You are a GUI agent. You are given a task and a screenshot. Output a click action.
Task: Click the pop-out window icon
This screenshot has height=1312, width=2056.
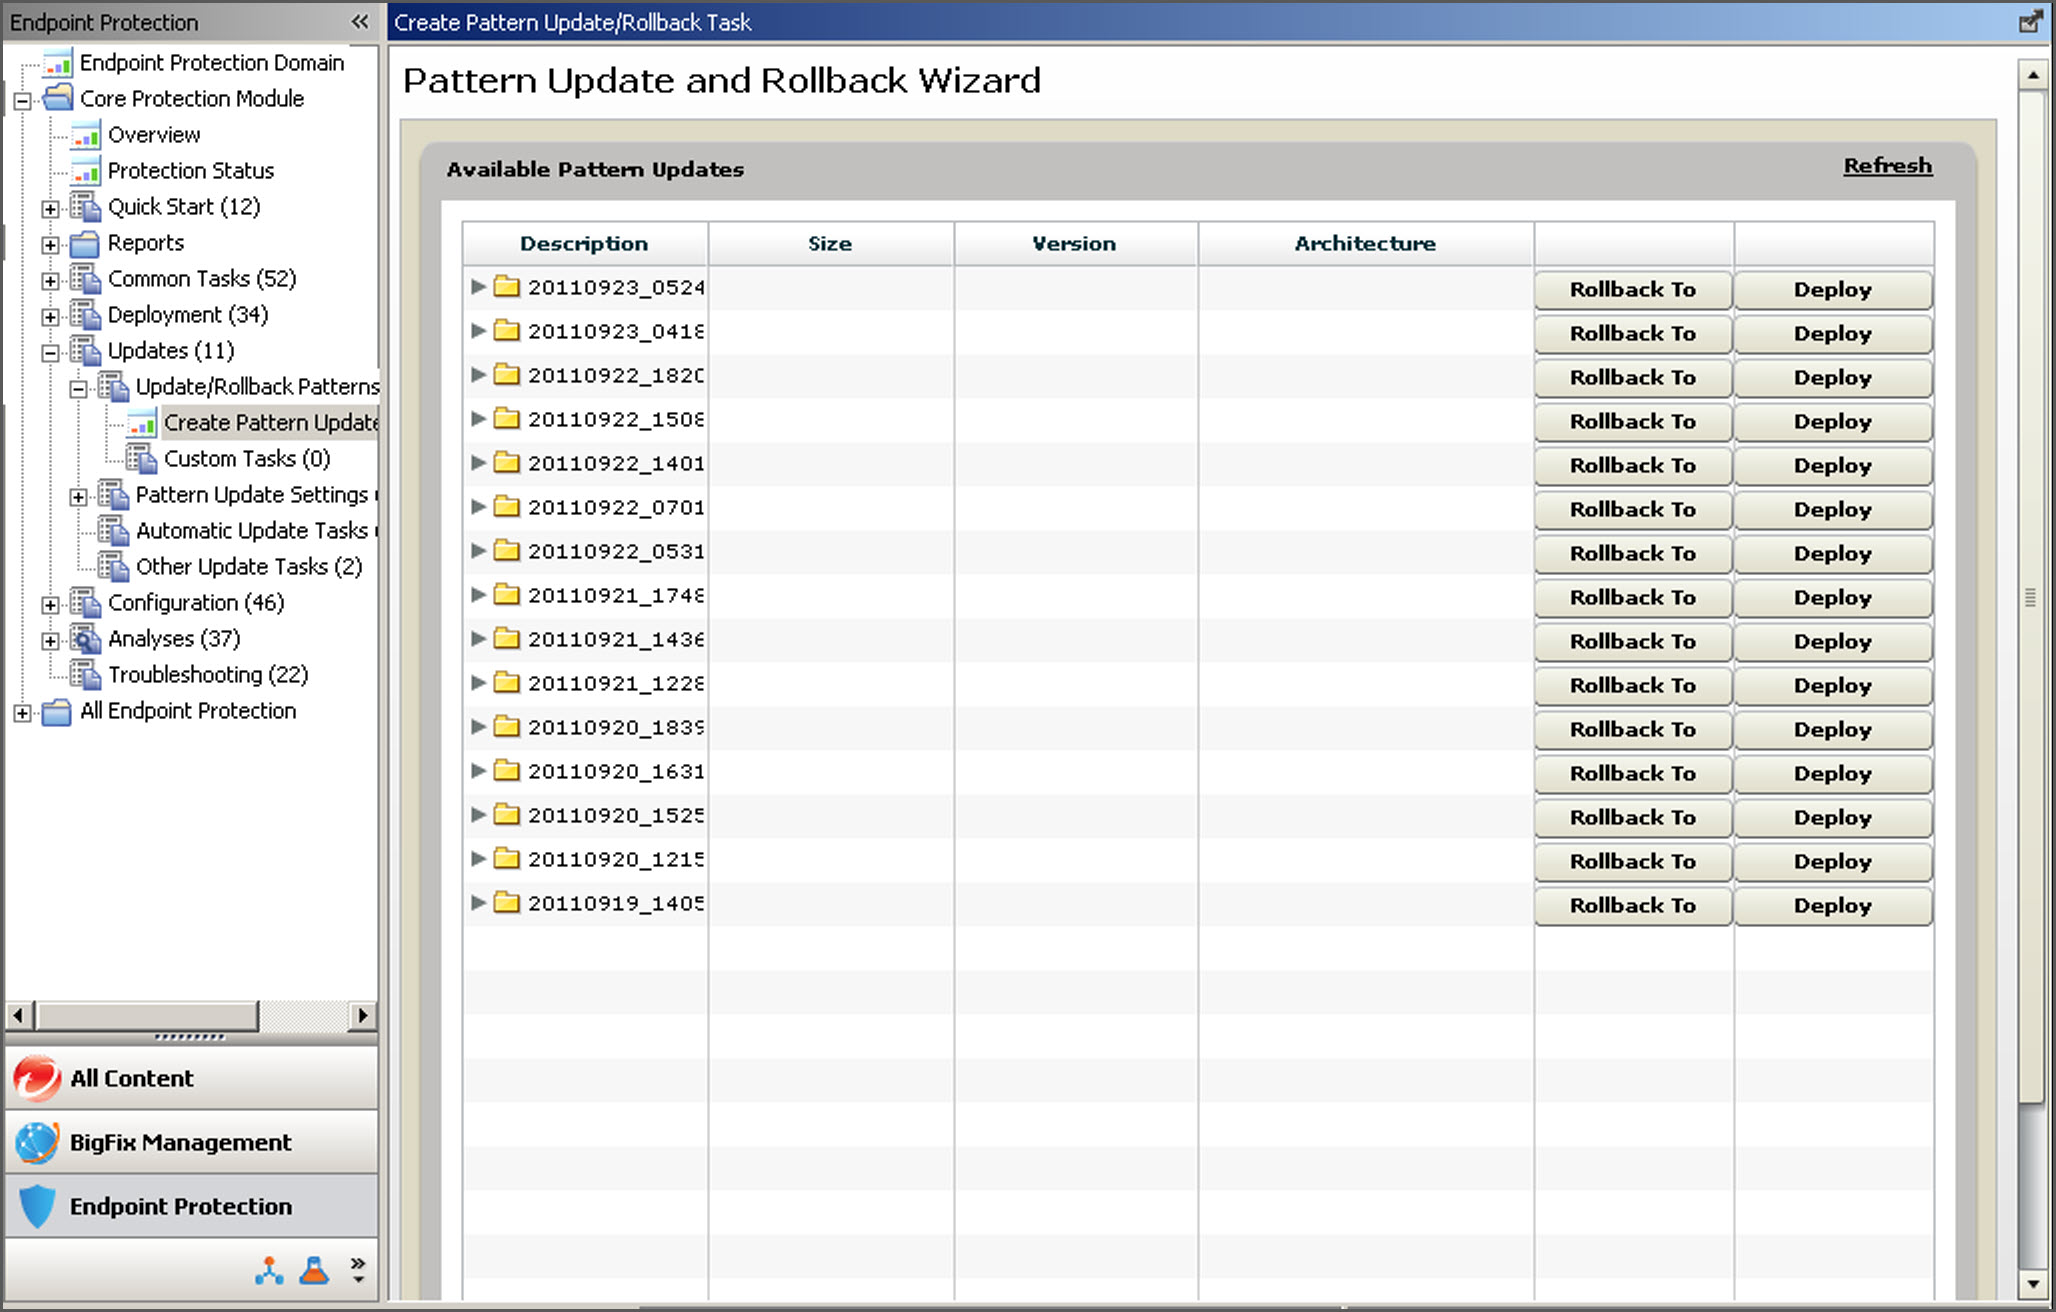coord(2030,21)
